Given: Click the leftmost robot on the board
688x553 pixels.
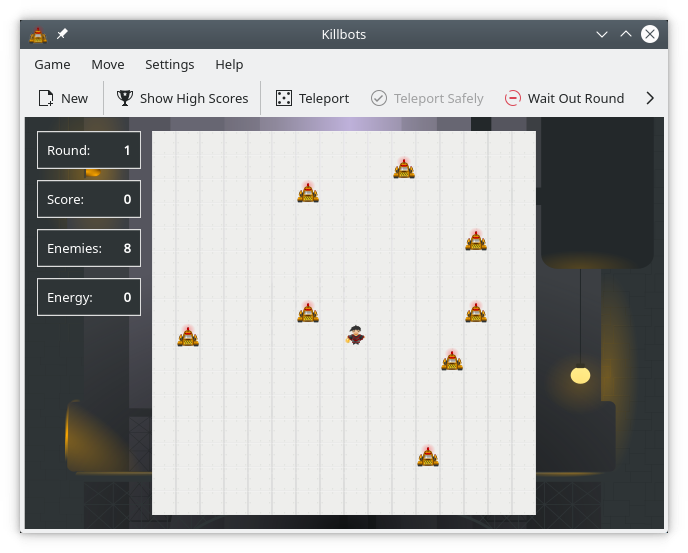Looking at the screenshot, I should pyautogui.click(x=188, y=336).
